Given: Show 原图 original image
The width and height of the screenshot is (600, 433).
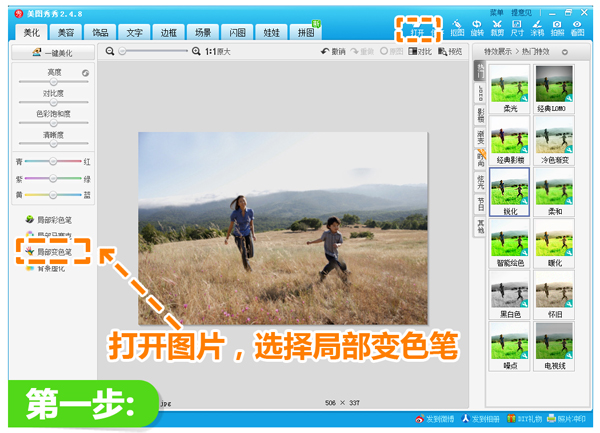Looking at the screenshot, I should 391,51.
